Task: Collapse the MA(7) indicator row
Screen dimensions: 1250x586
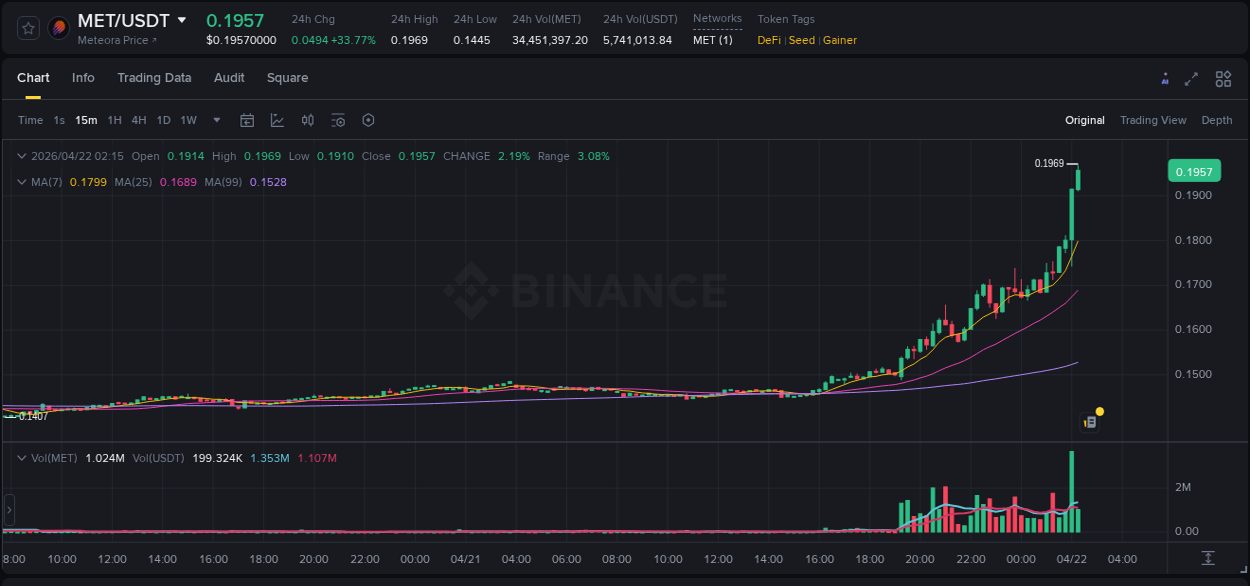Action: 22,182
